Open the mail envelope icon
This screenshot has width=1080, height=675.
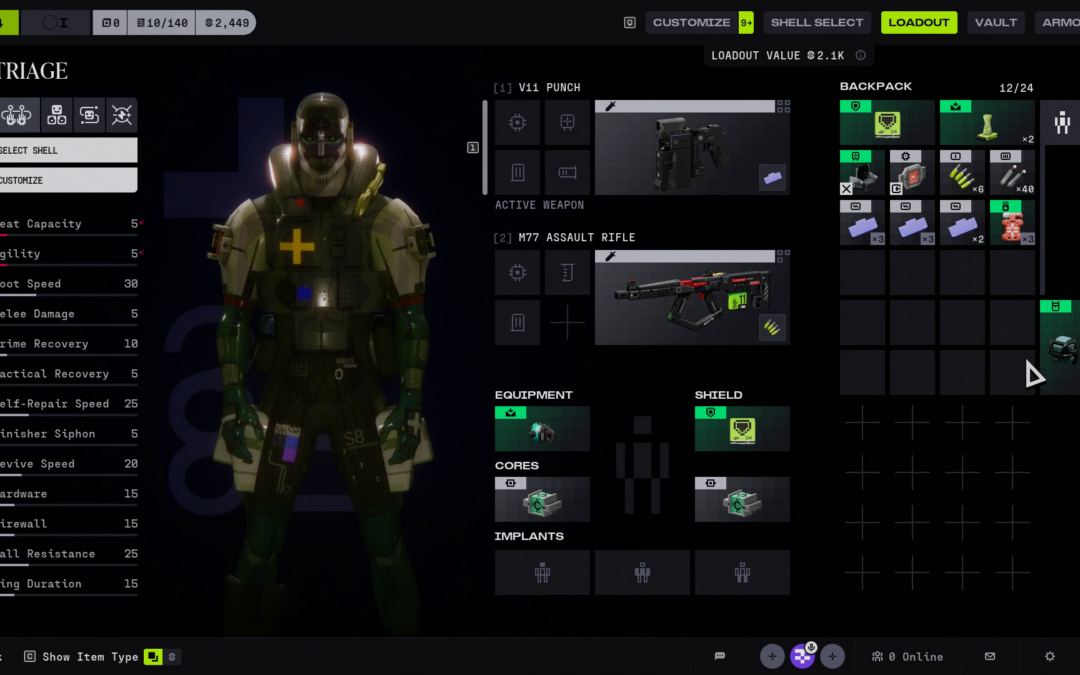(989, 656)
